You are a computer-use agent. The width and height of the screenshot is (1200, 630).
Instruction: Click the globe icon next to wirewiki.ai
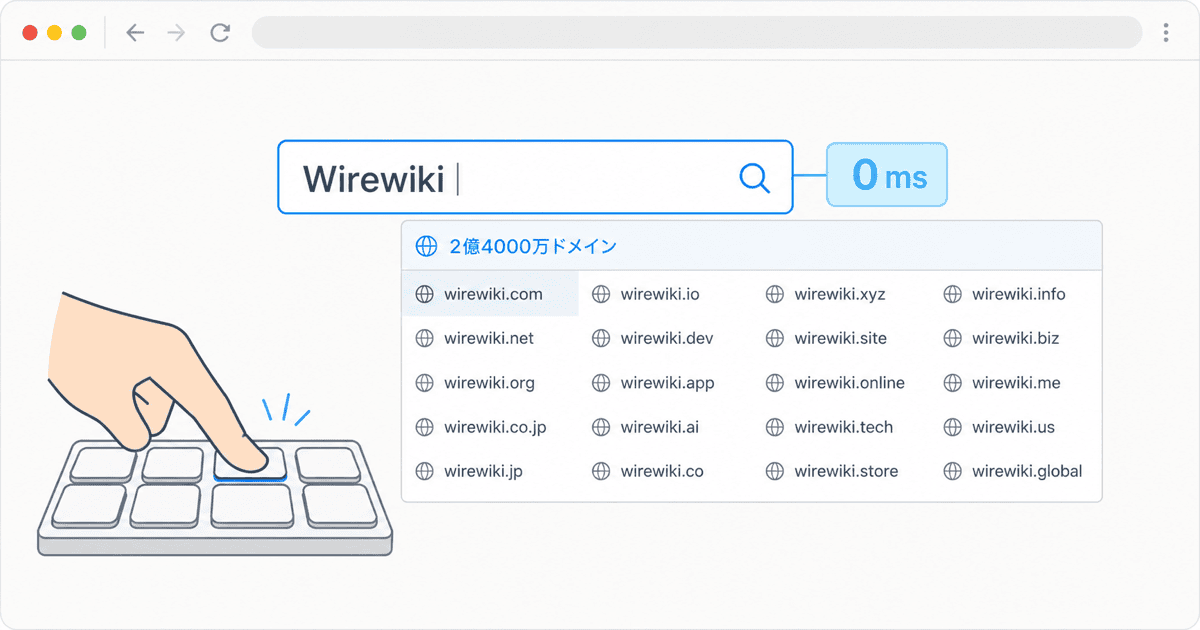click(x=601, y=427)
